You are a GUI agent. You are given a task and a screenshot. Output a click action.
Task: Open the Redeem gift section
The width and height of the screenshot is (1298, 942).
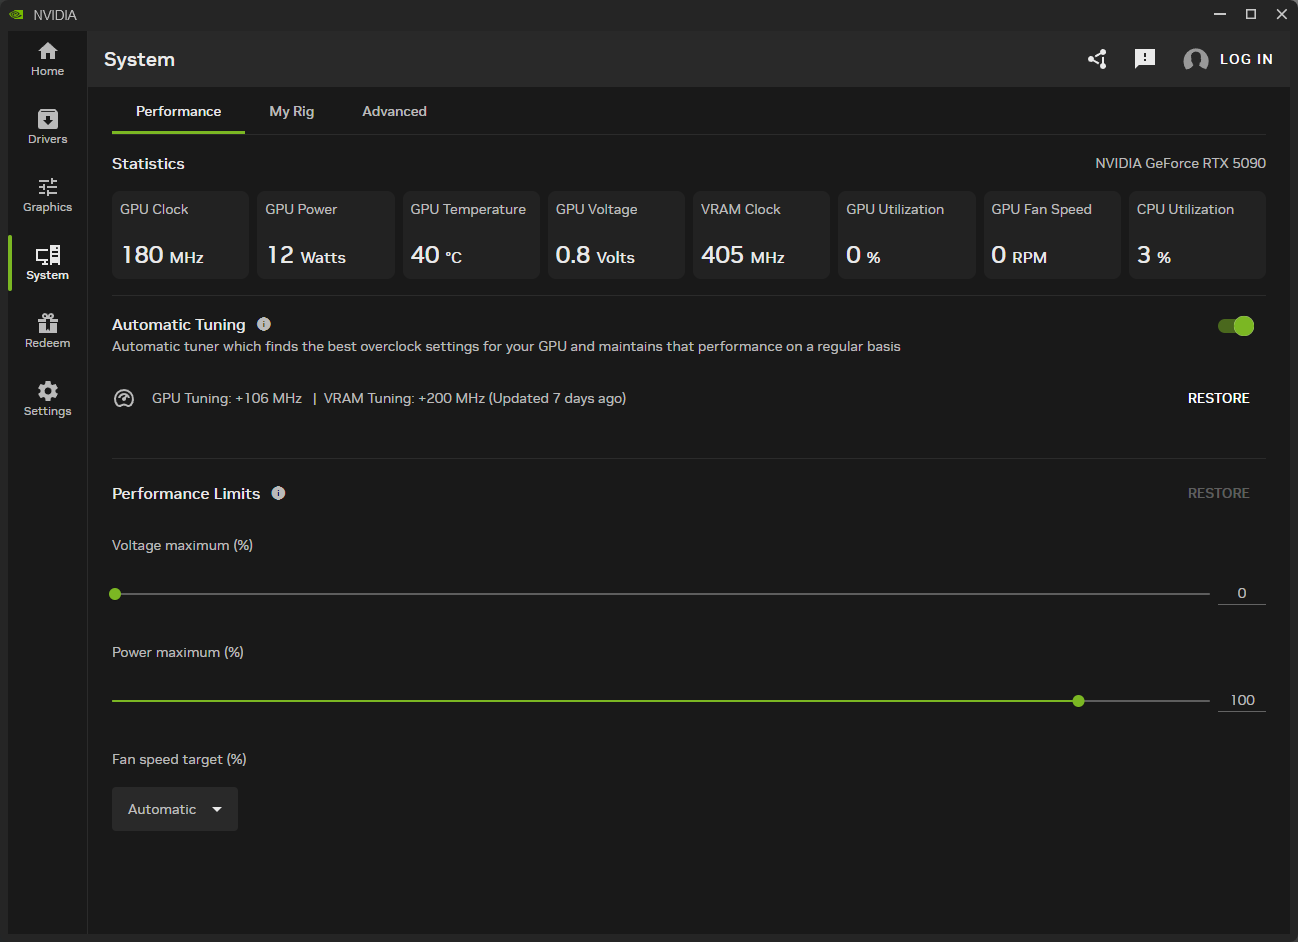[x=47, y=331]
